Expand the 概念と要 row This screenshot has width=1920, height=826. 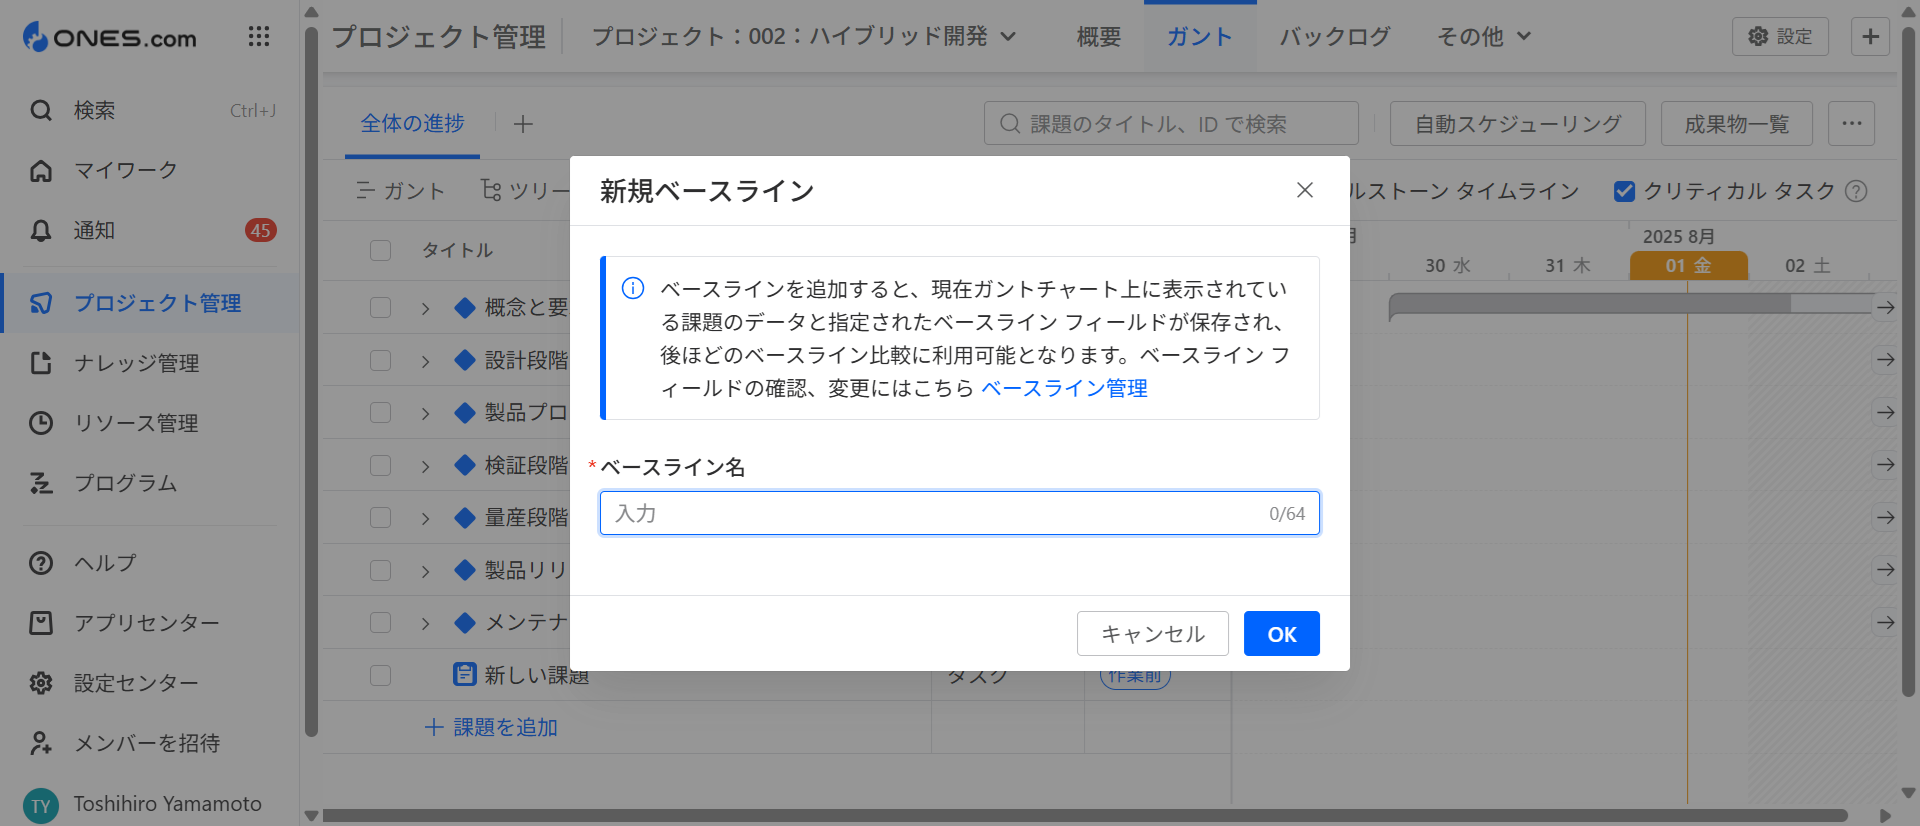click(425, 308)
